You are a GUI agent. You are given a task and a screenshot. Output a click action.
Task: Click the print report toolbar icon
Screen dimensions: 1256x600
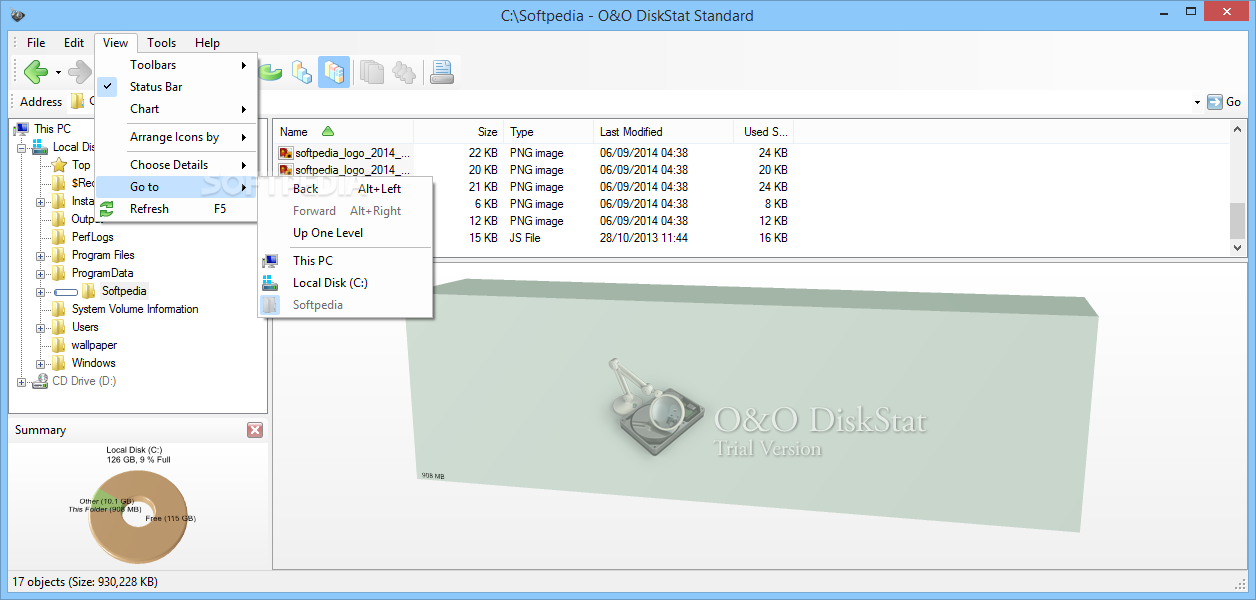[x=442, y=72]
